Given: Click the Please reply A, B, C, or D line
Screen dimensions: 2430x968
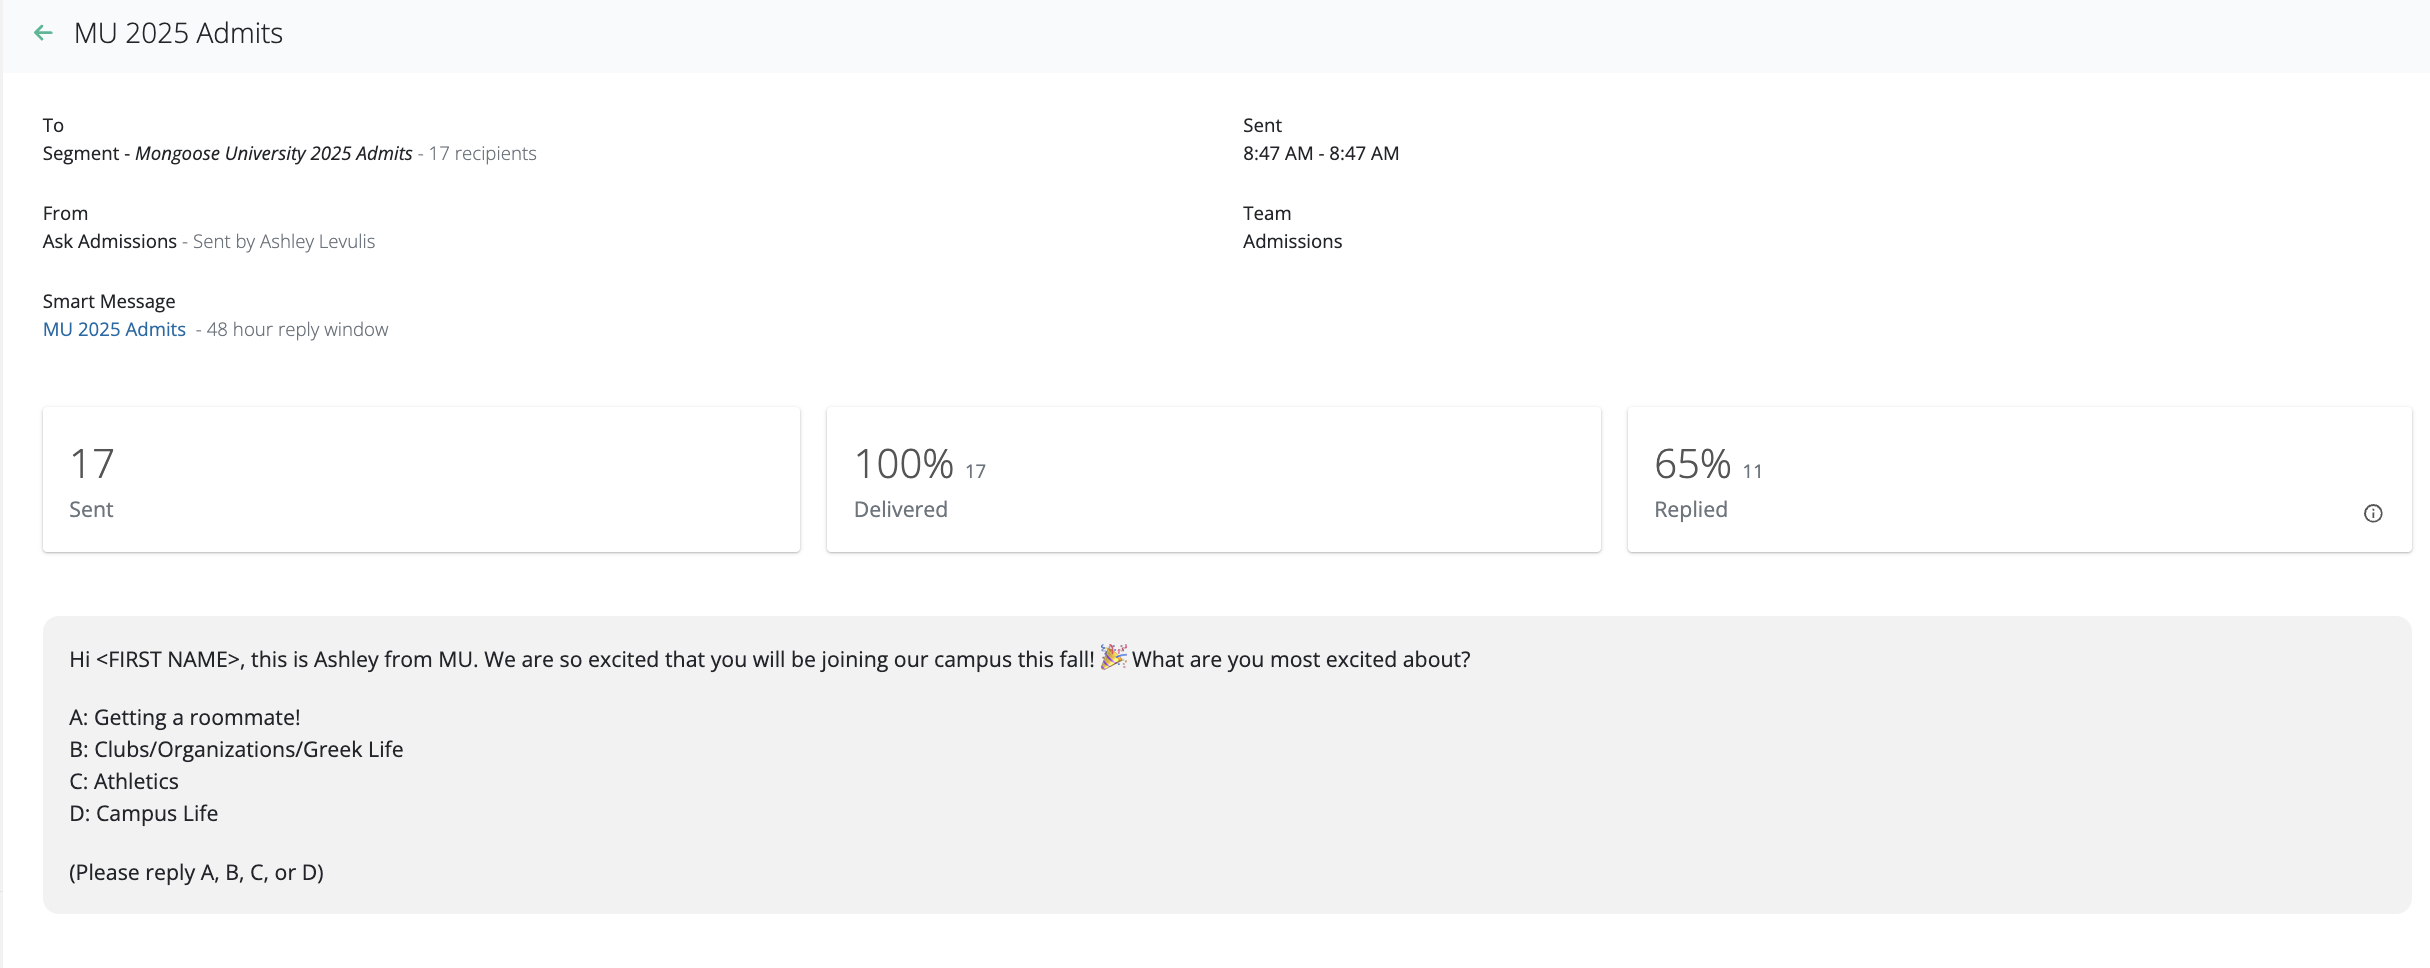Looking at the screenshot, I should coord(196,873).
